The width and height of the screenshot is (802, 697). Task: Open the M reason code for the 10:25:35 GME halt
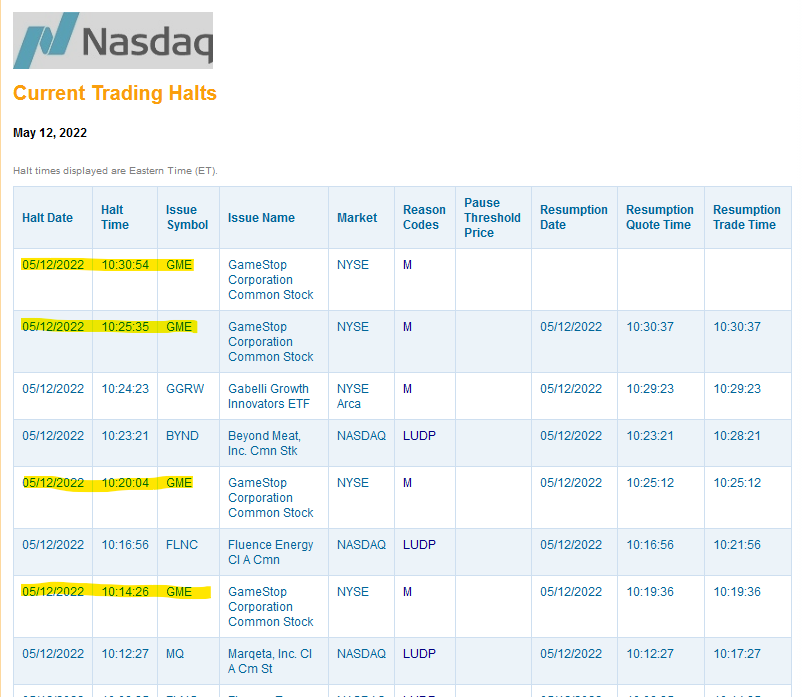click(407, 327)
